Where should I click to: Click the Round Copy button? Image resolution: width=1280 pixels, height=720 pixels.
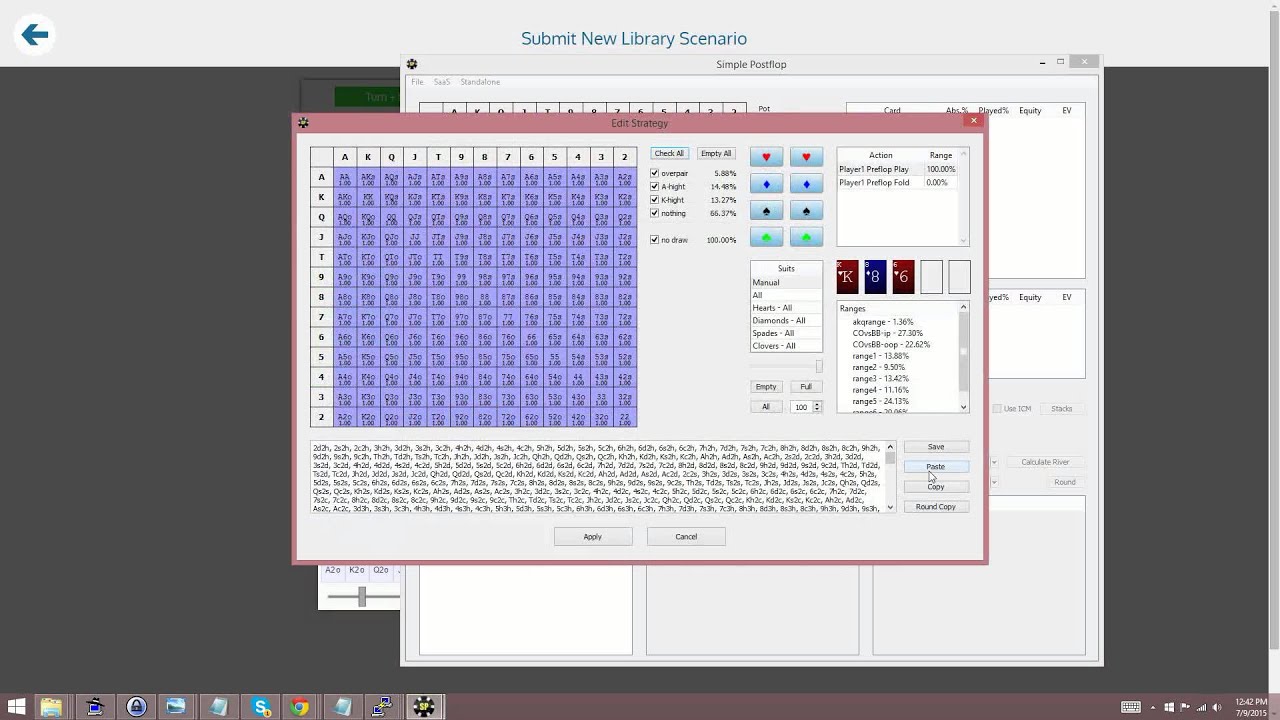point(936,507)
